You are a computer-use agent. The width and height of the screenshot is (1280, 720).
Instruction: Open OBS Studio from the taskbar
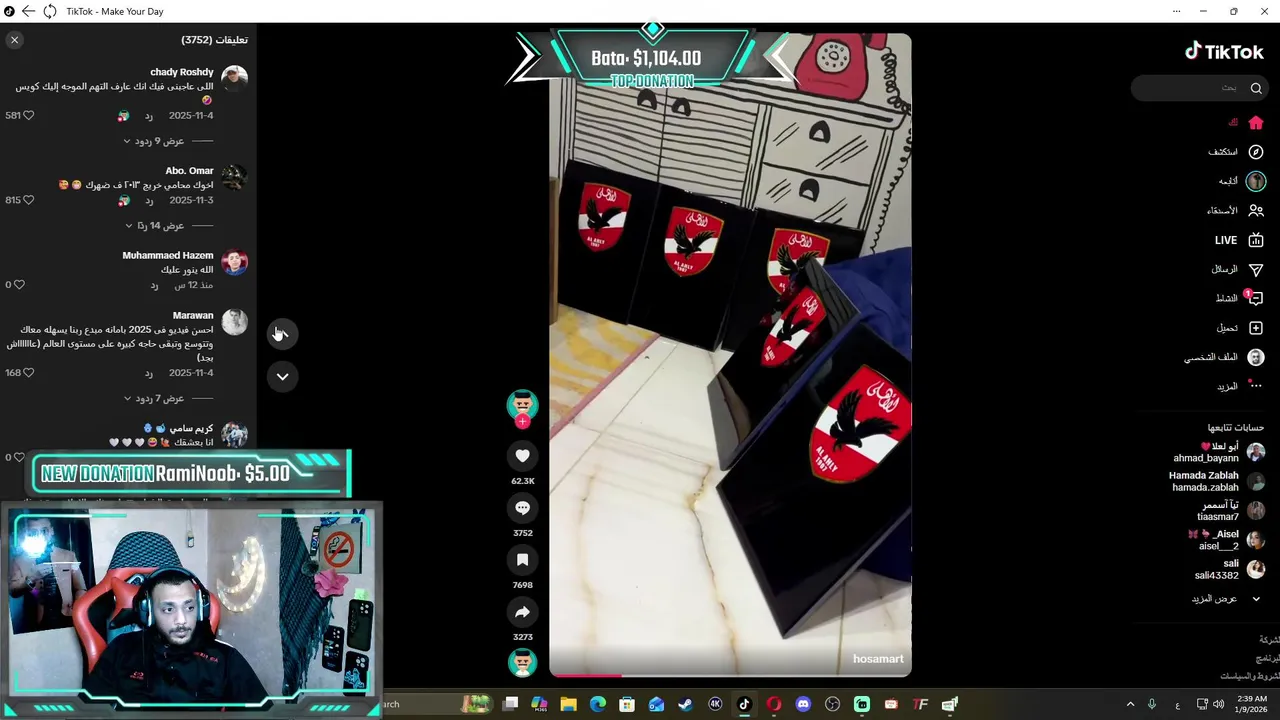(832, 704)
